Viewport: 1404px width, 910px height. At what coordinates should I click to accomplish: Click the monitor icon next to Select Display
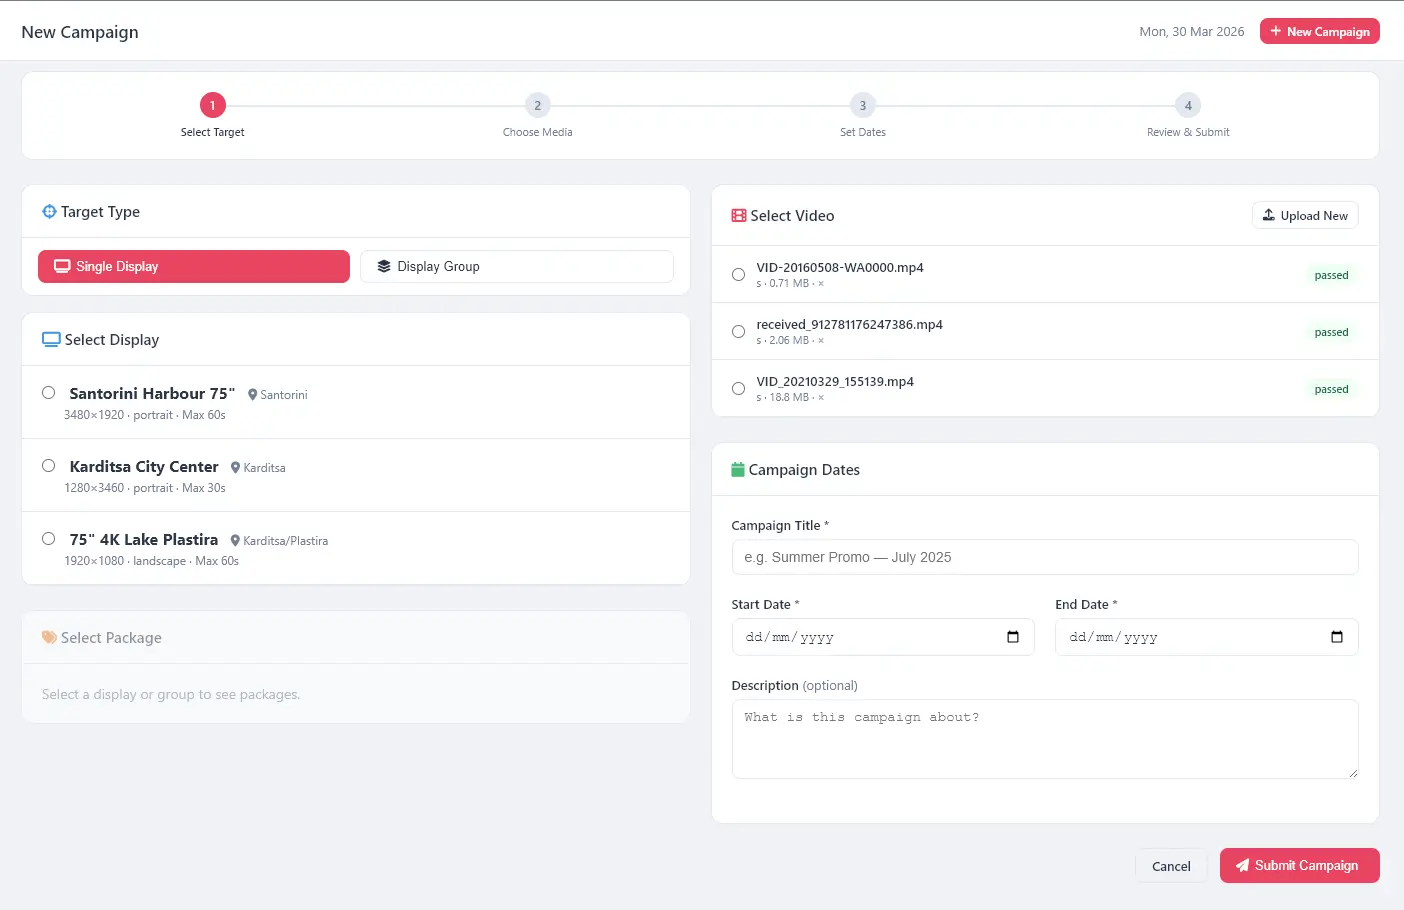tap(51, 340)
